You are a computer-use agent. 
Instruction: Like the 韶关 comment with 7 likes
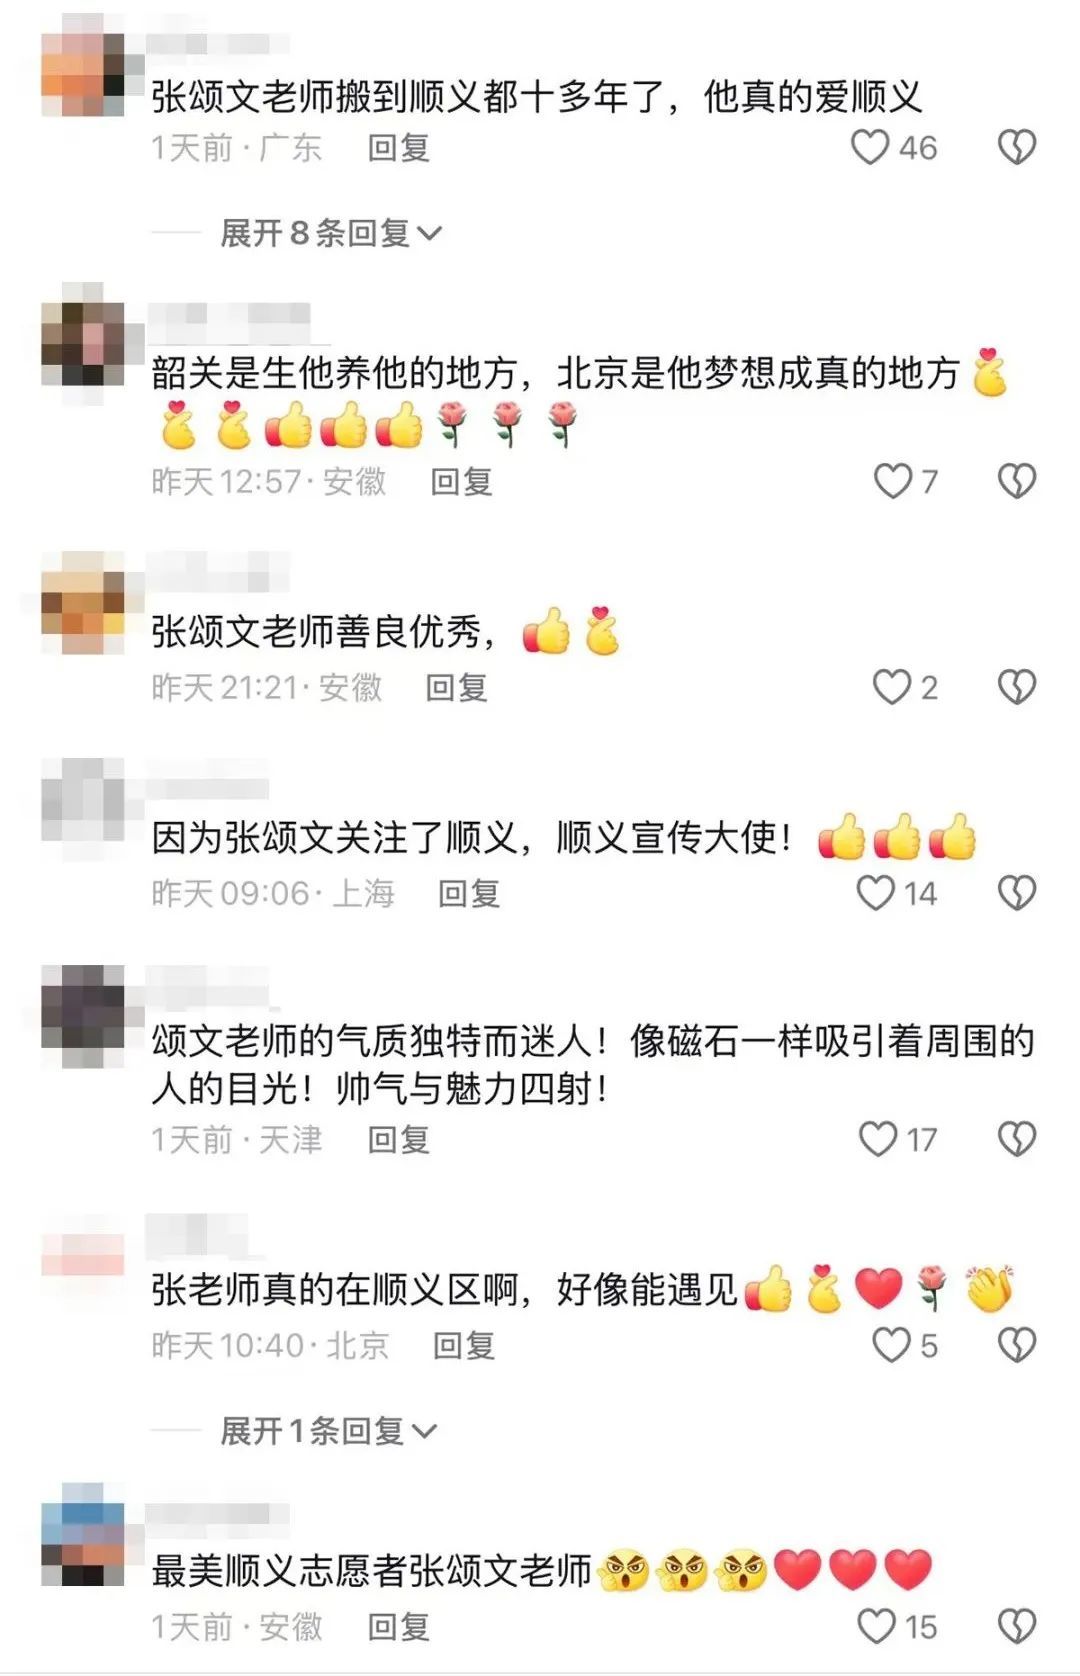pos(893,481)
